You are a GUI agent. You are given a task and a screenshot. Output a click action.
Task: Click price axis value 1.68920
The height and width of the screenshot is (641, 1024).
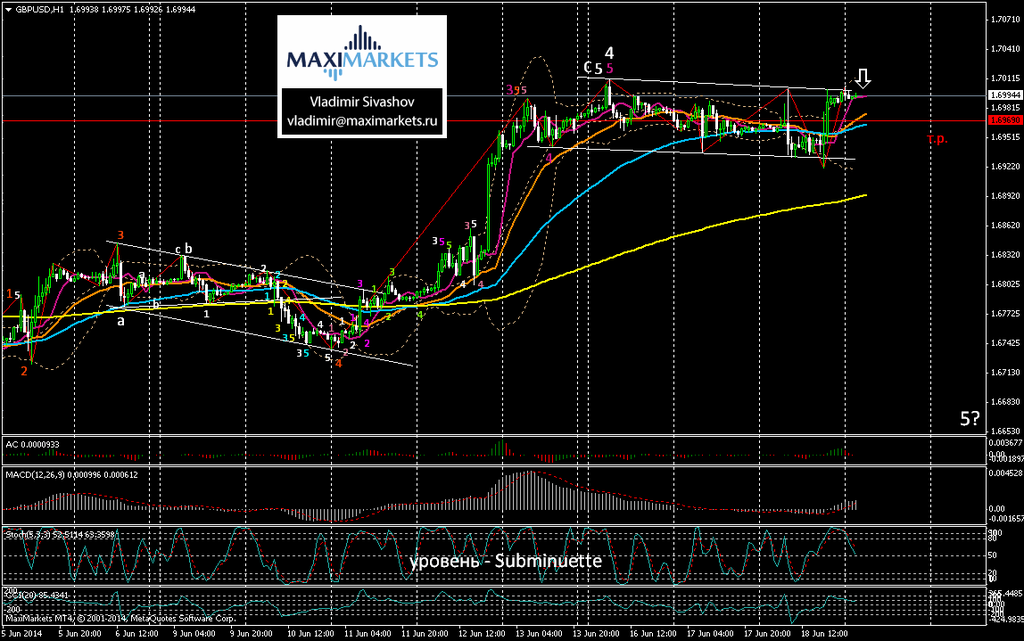pos(1005,196)
